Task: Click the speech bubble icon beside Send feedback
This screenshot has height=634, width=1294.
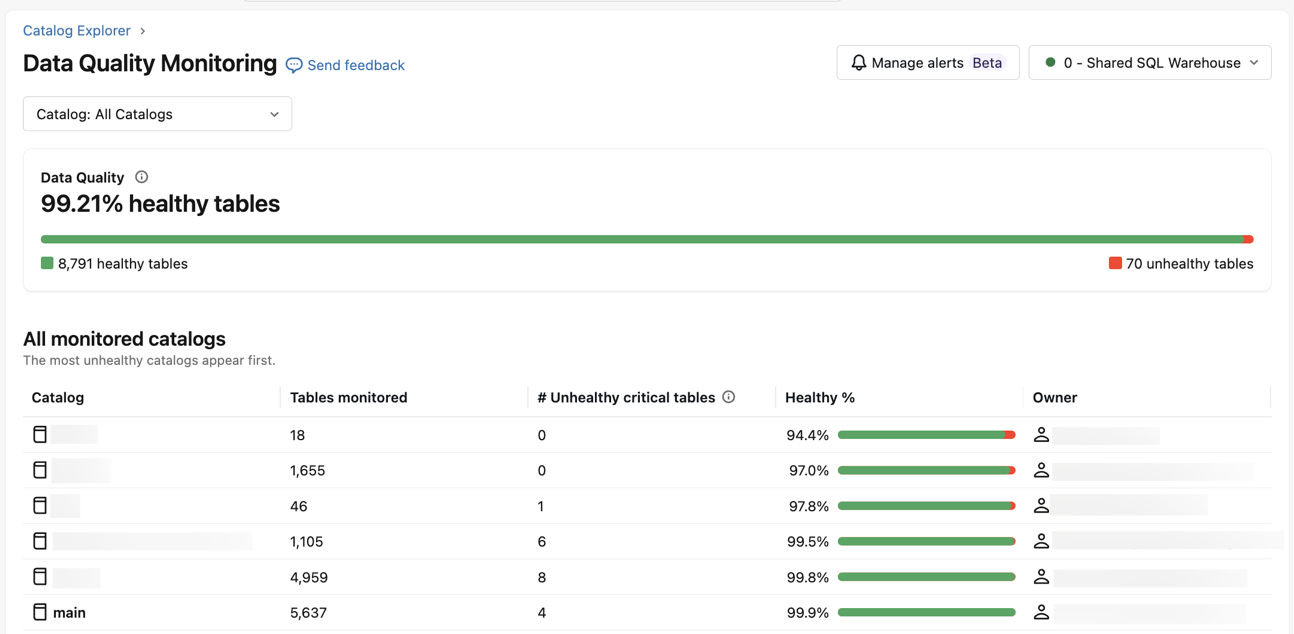Action: click(294, 65)
